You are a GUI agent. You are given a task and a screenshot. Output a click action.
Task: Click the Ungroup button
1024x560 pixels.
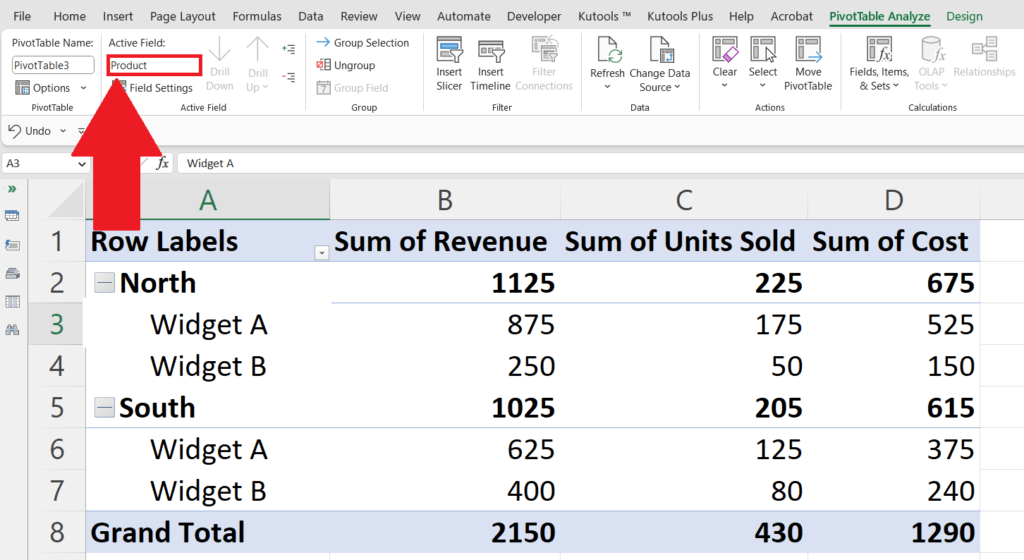coord(345,65)
